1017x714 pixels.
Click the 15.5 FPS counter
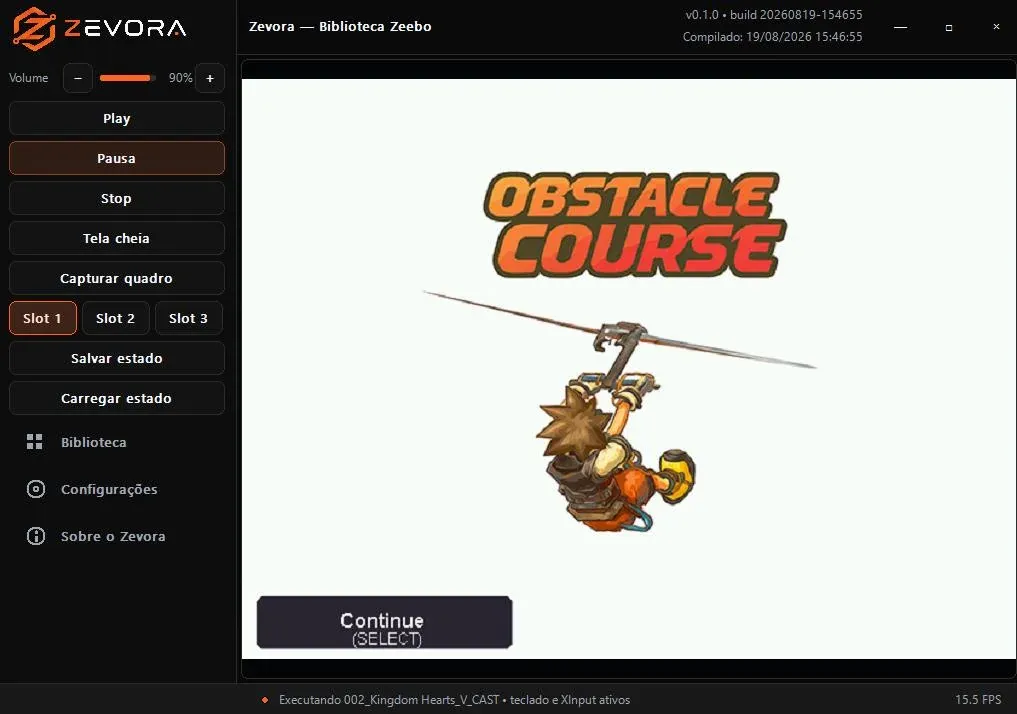978,700
